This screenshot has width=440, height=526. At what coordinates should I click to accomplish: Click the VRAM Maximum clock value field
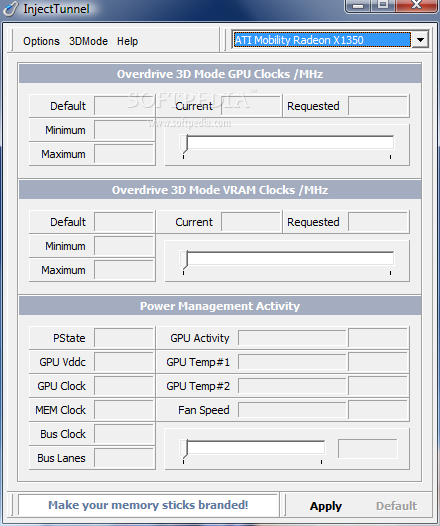click(x=124, y=270)
